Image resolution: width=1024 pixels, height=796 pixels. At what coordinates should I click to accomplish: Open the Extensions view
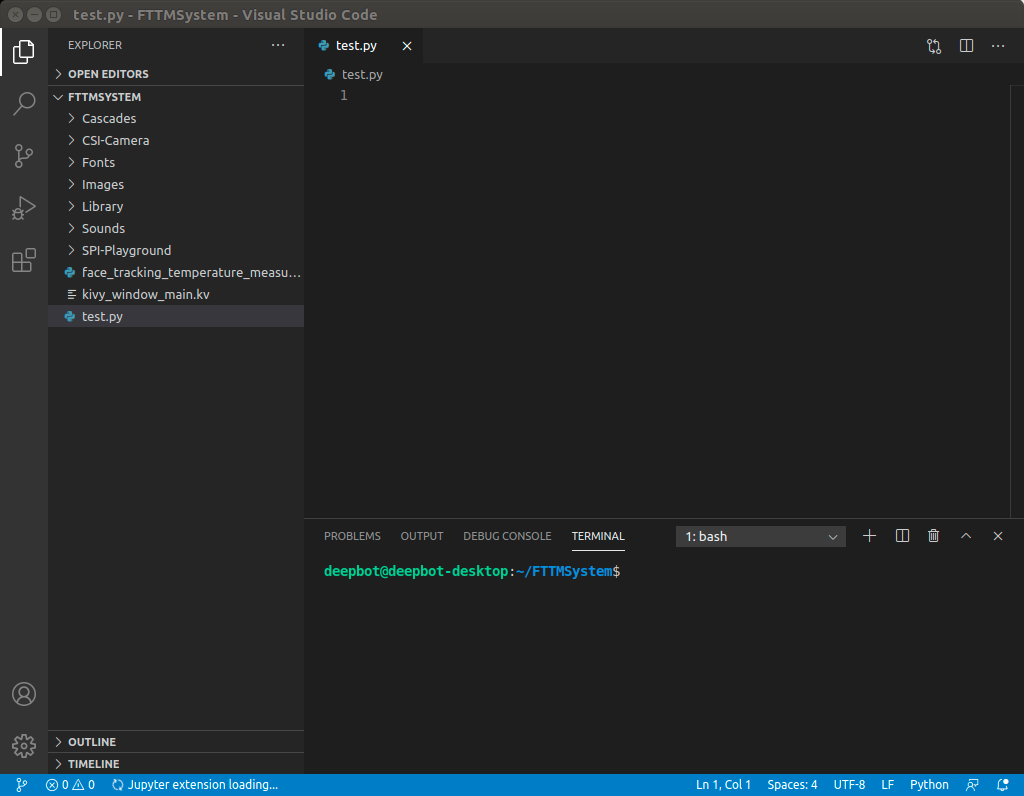pyautogui.click(x=24, y=261)
